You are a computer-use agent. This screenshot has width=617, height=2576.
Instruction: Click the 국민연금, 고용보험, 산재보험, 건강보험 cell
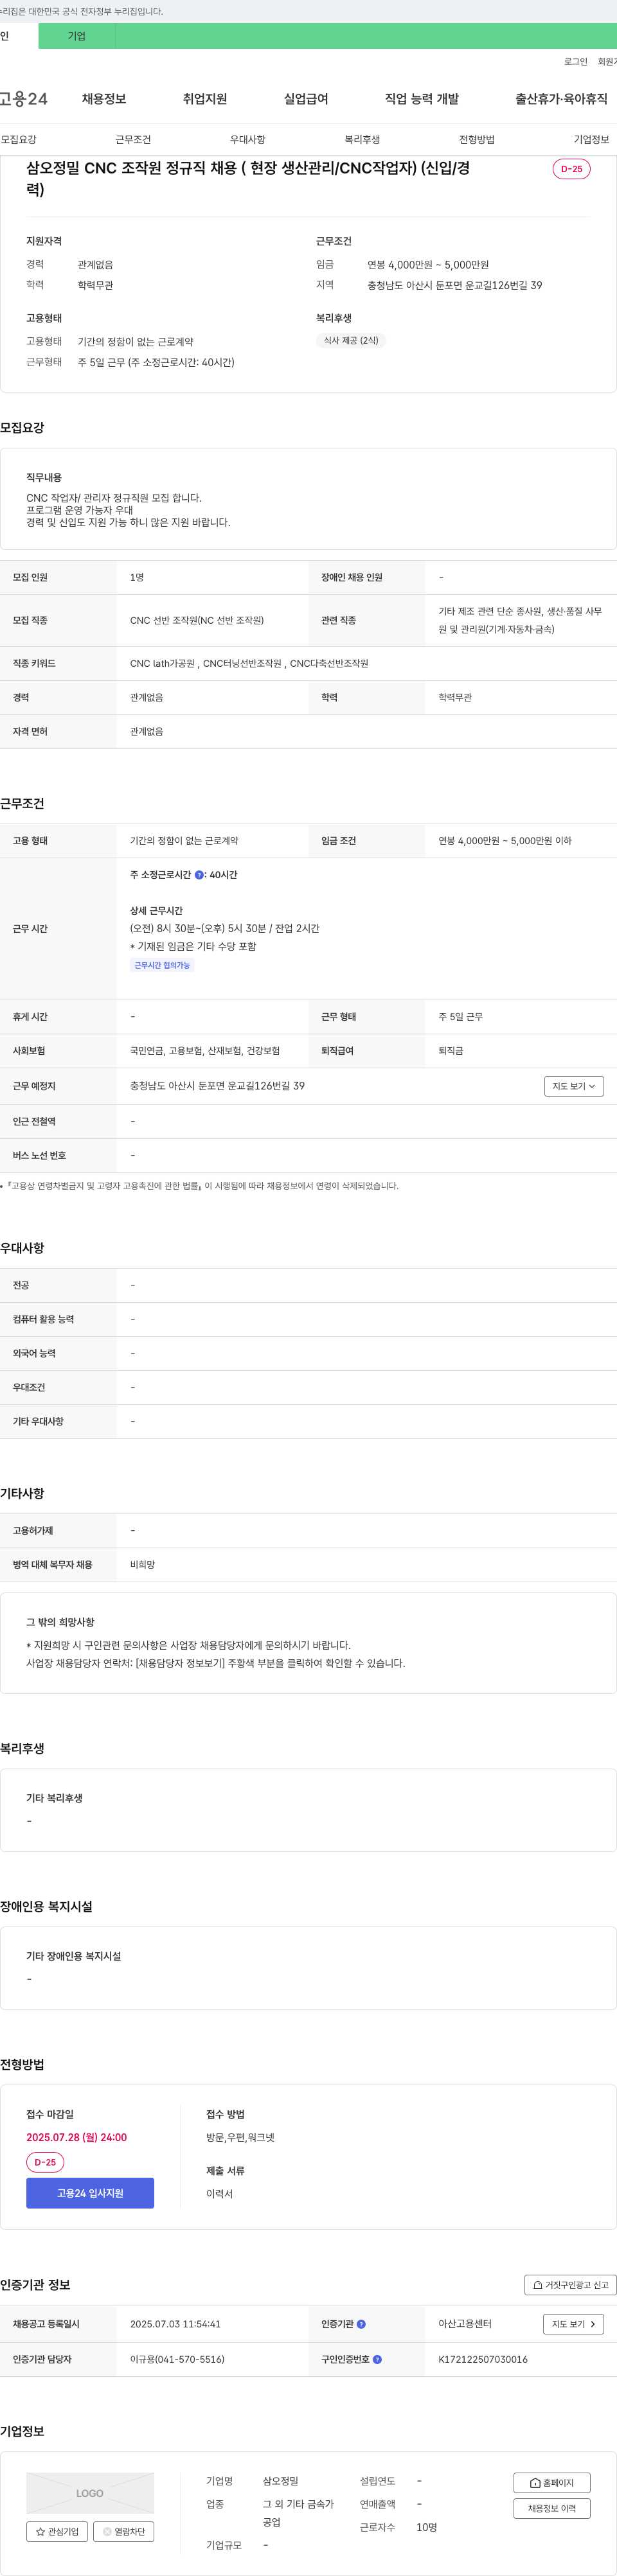205,1051
